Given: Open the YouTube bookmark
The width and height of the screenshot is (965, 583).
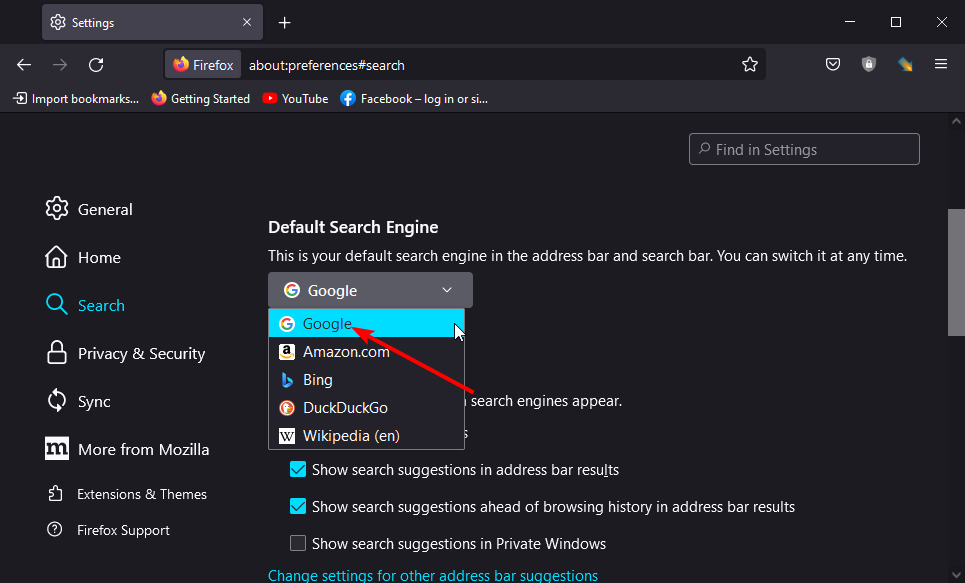Looking at the screenshot, I should tap(295, 99).
